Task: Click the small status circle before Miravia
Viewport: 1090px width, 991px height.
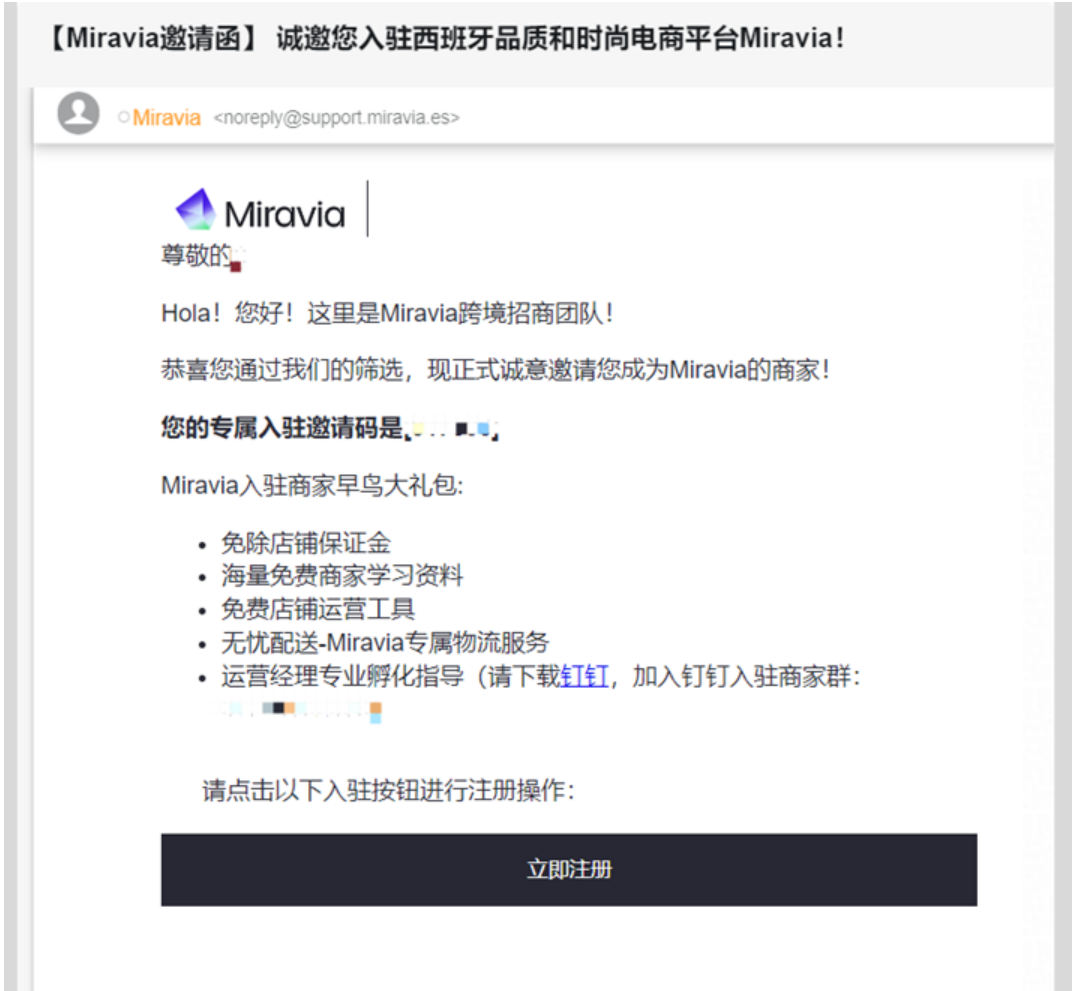Action: tap(123, 118)
